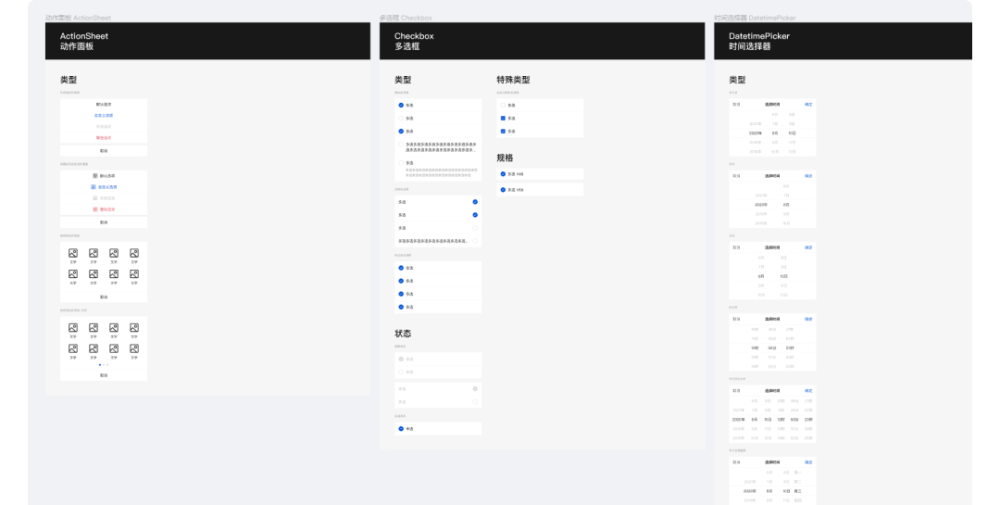Screen dimensions: 1000x505
Task: Check the second, unchecked circle in Checkbox 类型 list
Action: tap(401, 118)
